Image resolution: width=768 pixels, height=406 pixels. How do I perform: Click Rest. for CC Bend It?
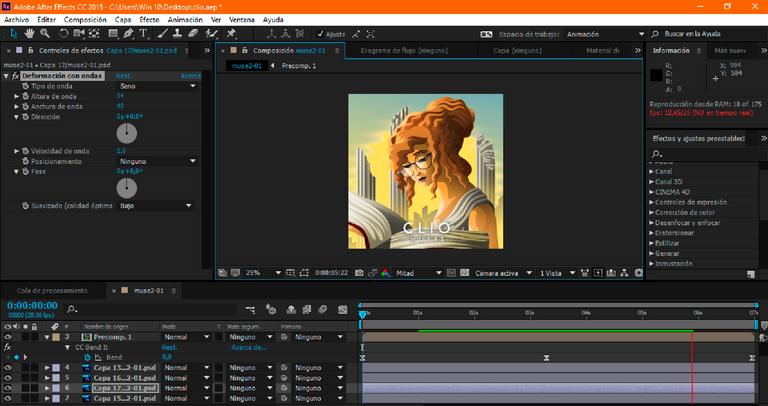pyautogui.click(x=169, y=347)
